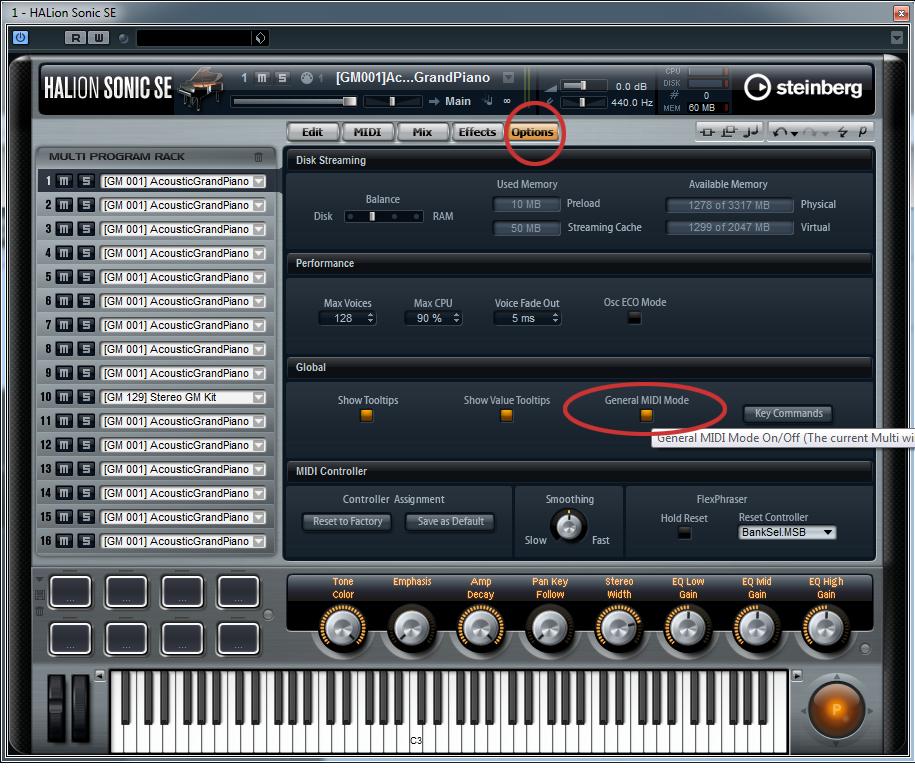Click the first global insert toolbar icon
This screenshot has height=768, width=915.
[707, 132]
